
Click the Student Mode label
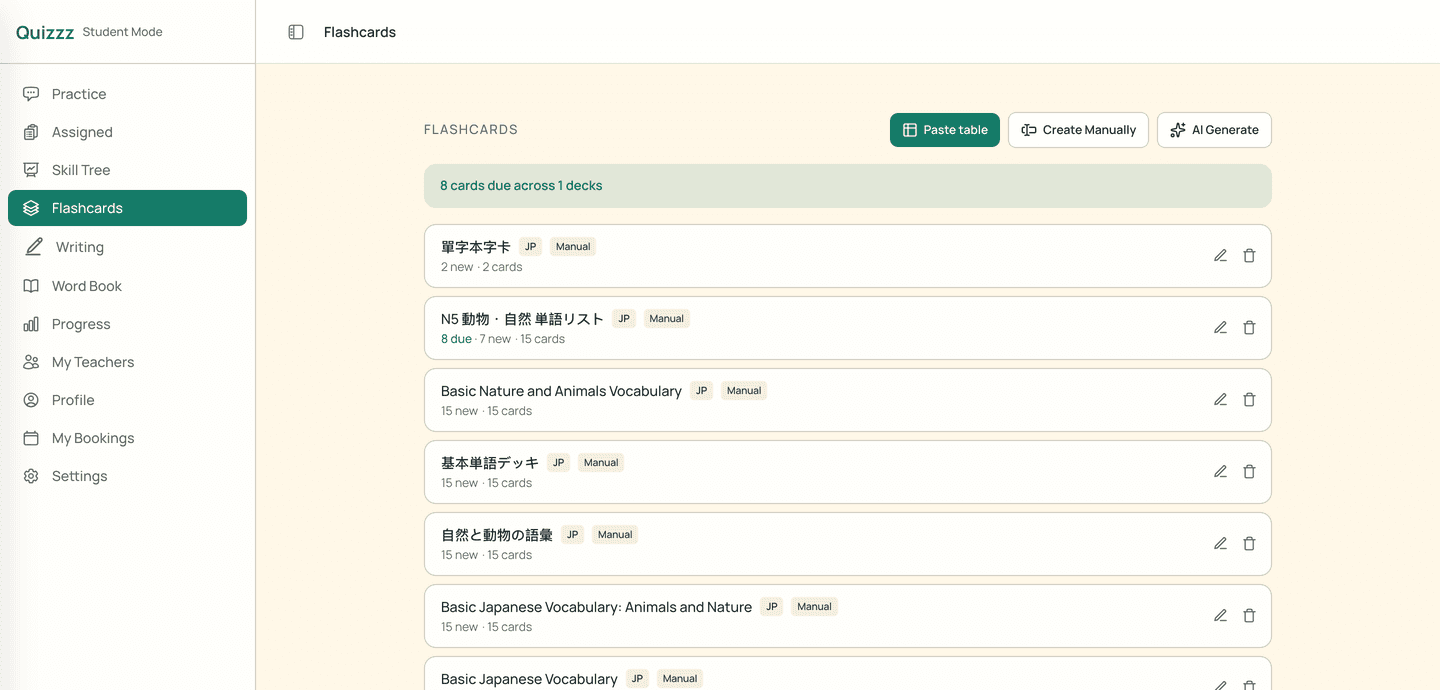coord(122,32)
